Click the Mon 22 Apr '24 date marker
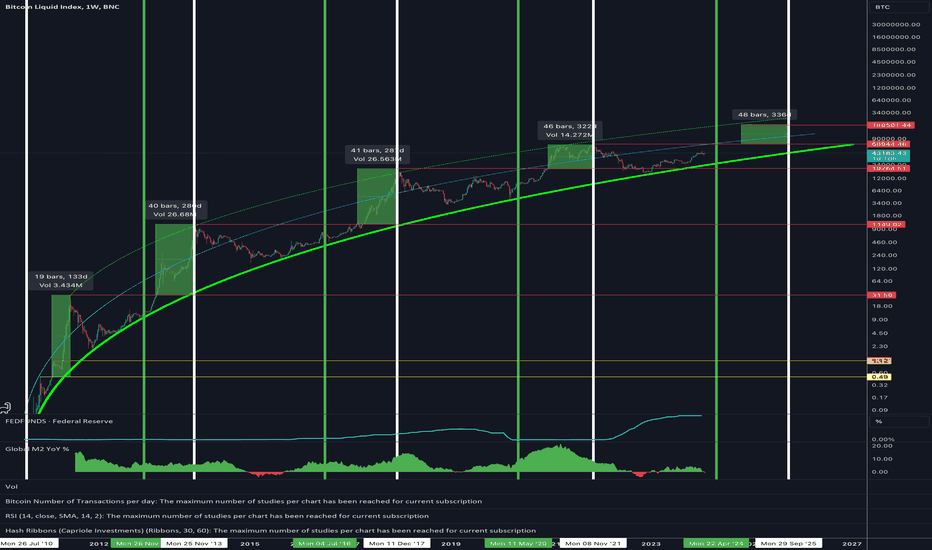Image resolution: width=932 pixels, height=550 pixels. point(716,543)
